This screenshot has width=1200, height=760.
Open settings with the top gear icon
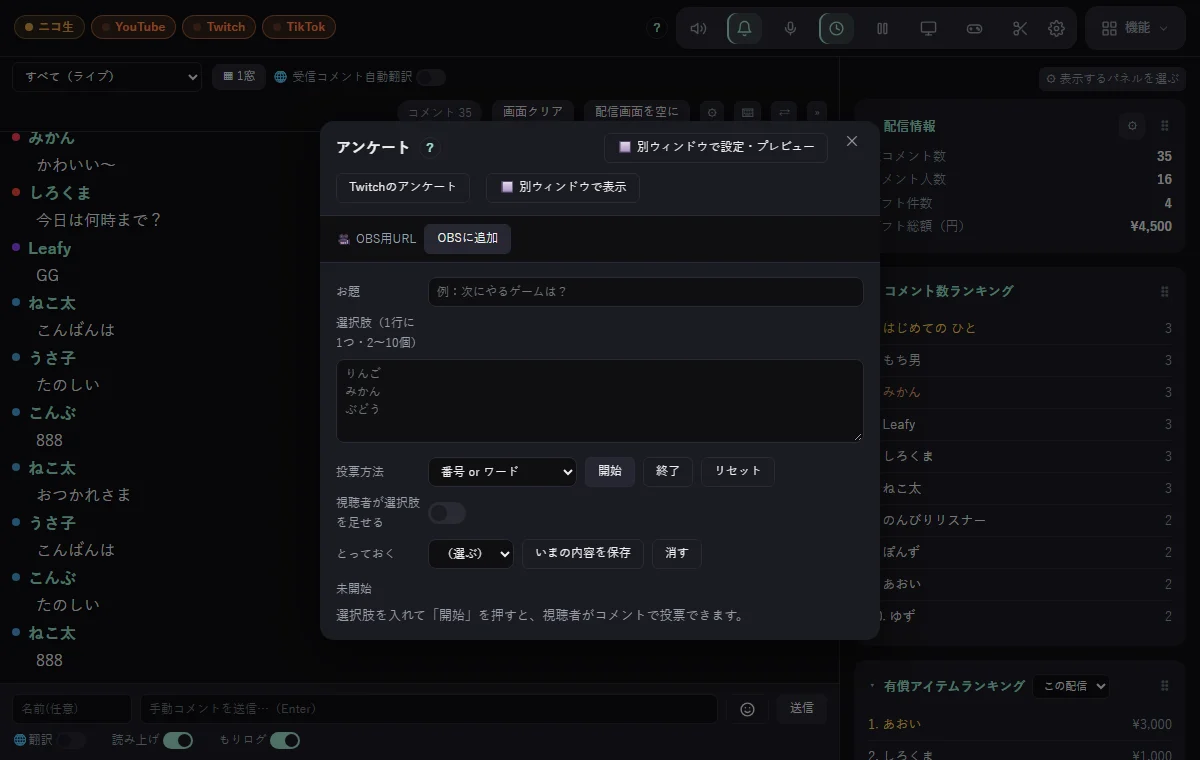coord(1056,28)
